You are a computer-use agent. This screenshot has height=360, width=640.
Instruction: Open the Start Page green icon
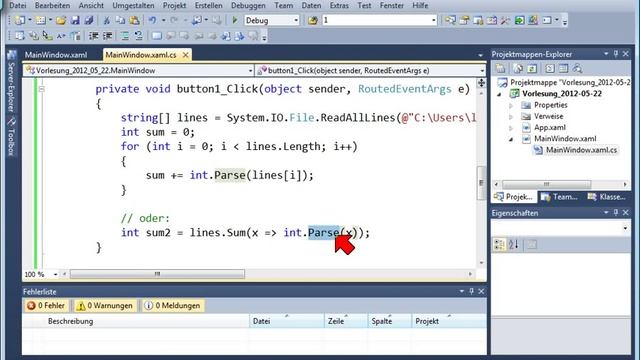coord(519,20)
